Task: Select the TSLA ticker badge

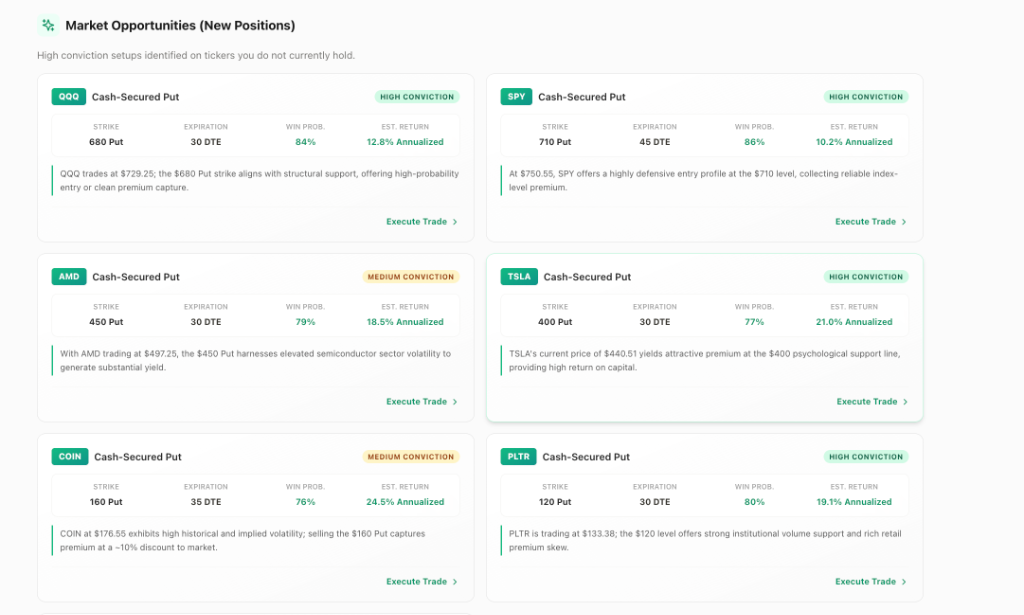Action: tap(519, 277)
